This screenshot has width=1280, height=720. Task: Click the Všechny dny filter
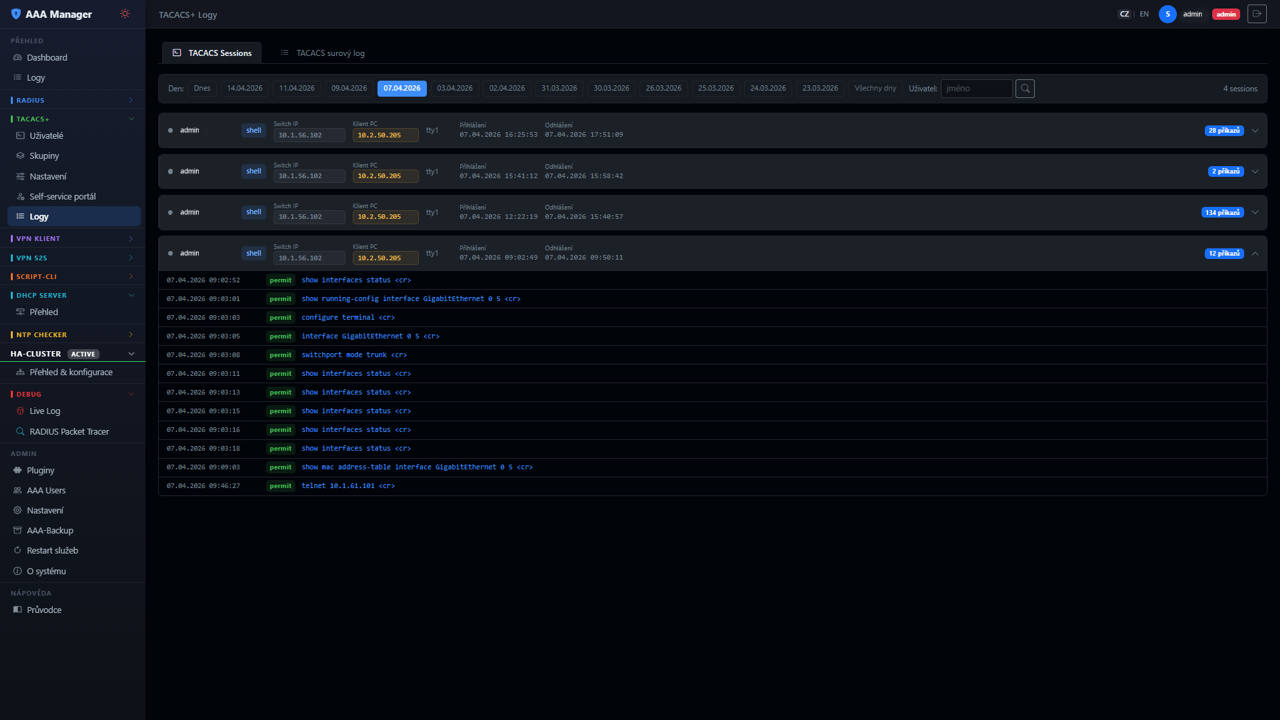coord(875,89)
